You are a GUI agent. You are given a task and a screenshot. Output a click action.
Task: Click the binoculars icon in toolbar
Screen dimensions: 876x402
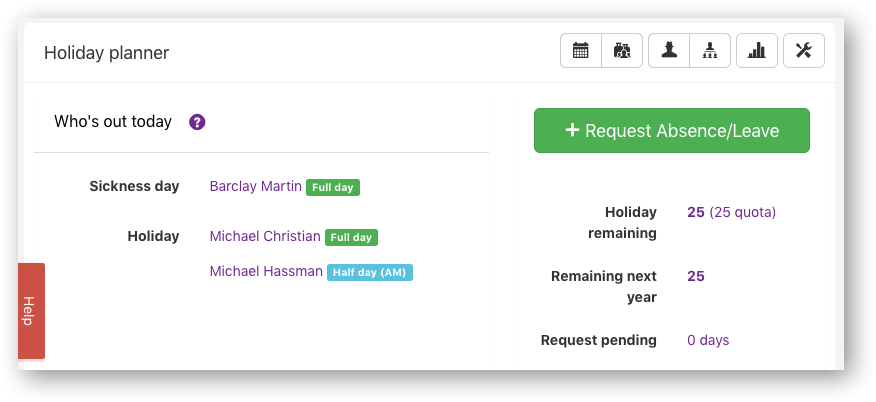(622, 51)
